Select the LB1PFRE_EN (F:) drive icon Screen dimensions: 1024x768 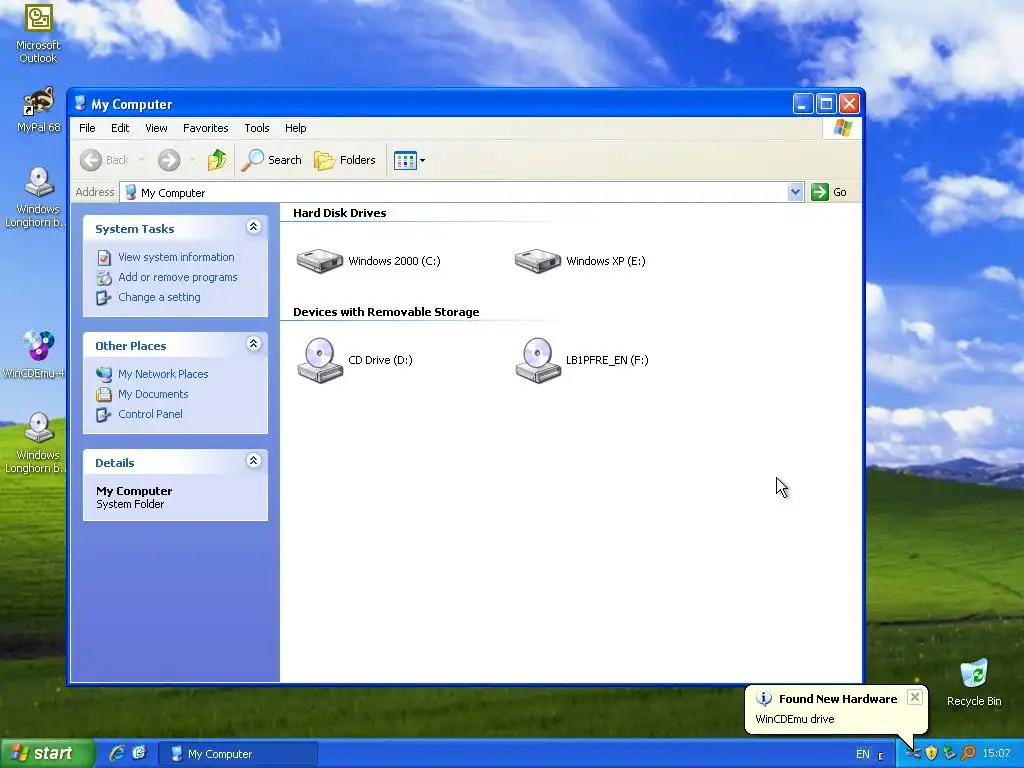coord(538,360)
